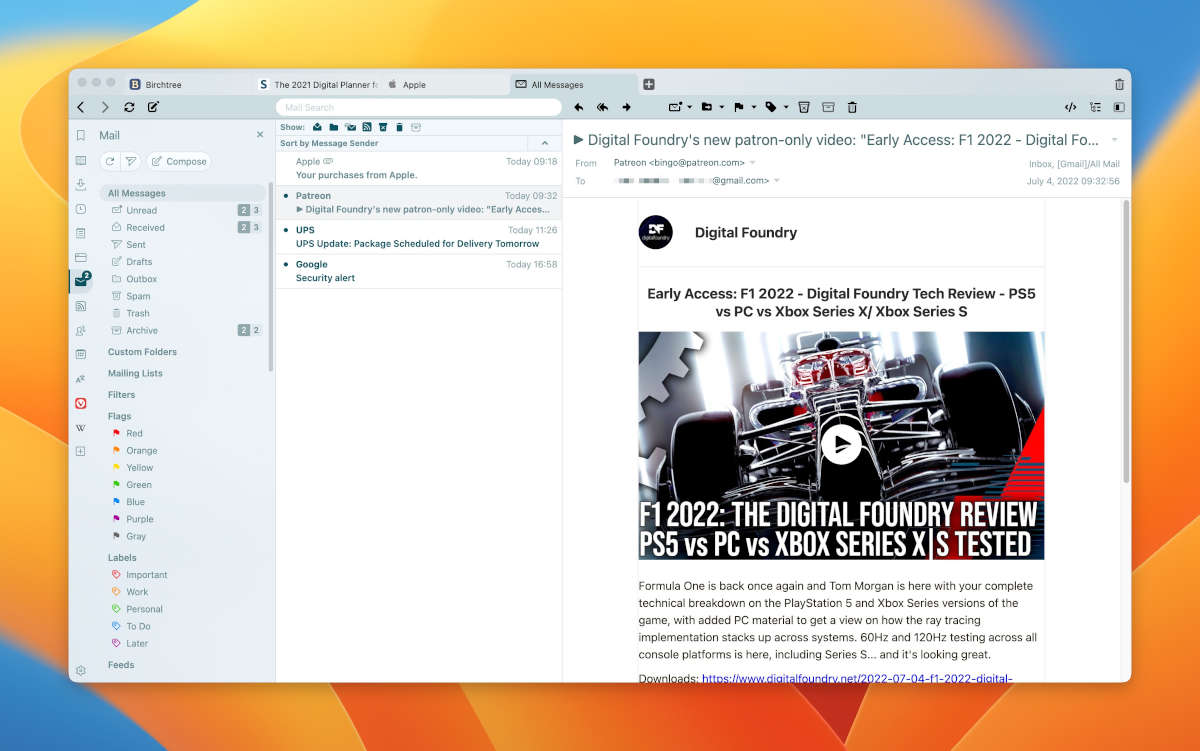Expand message header details arrow
This screenshot has width=1200, height=751.
coord(1115,140)
